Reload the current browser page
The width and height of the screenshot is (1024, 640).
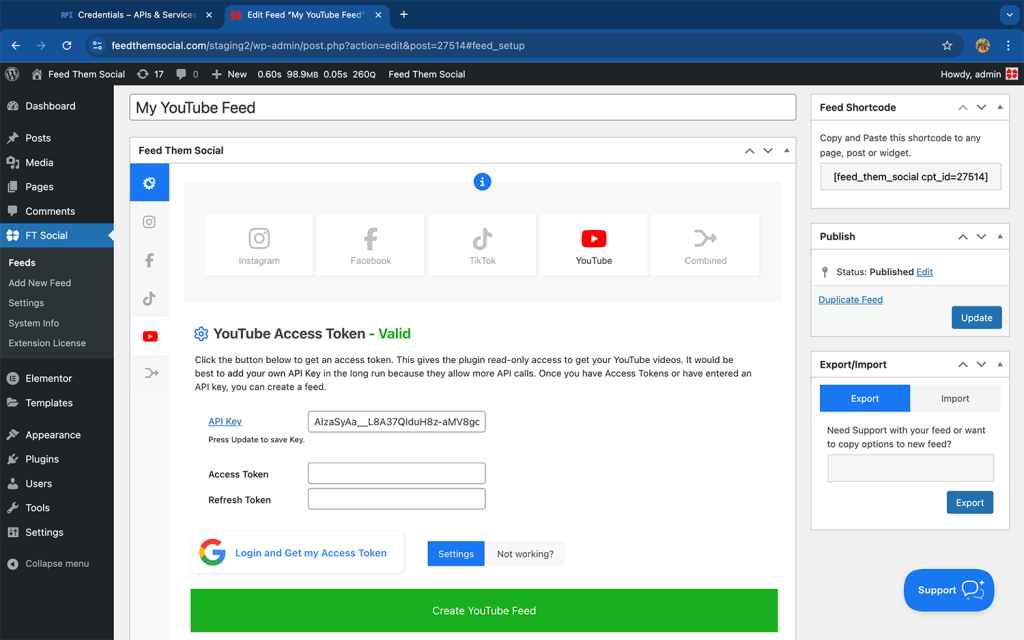(x=67, y=46)
